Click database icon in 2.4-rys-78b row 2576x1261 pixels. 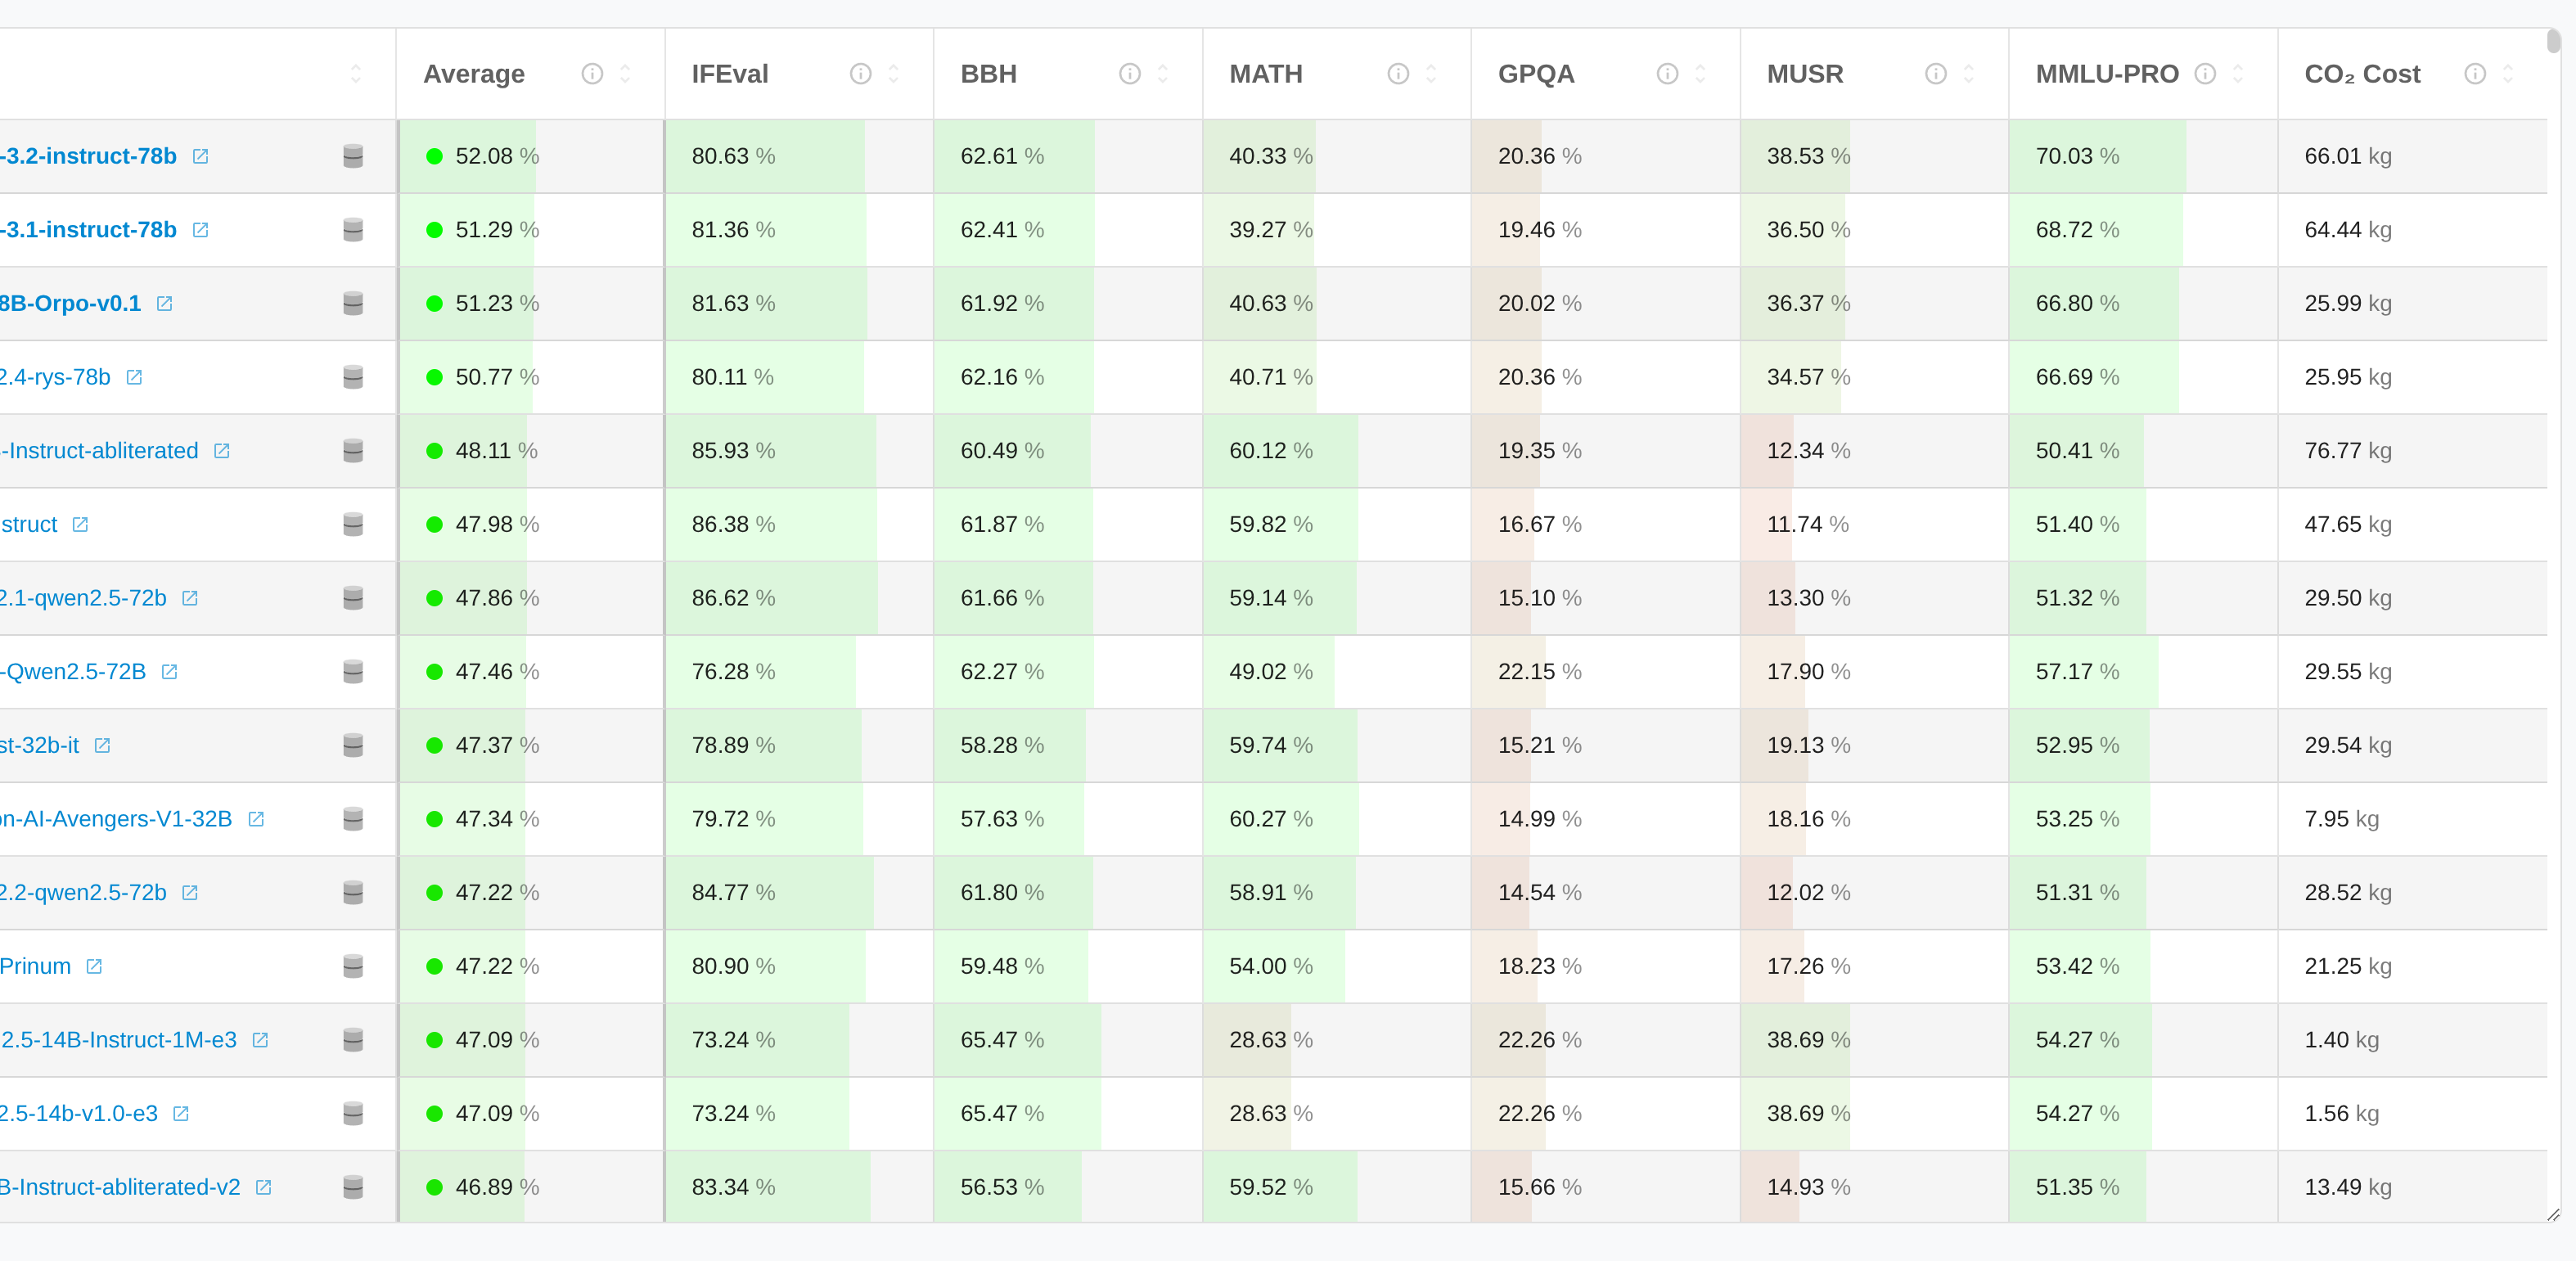point(353,377)
